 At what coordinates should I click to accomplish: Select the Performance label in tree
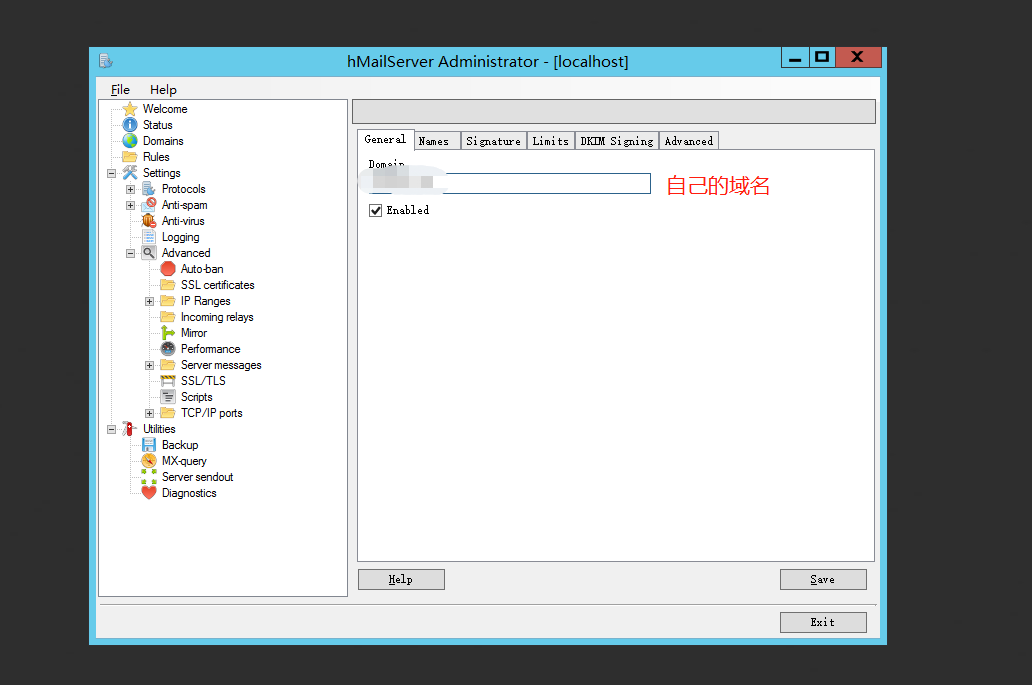click(211, 349)
